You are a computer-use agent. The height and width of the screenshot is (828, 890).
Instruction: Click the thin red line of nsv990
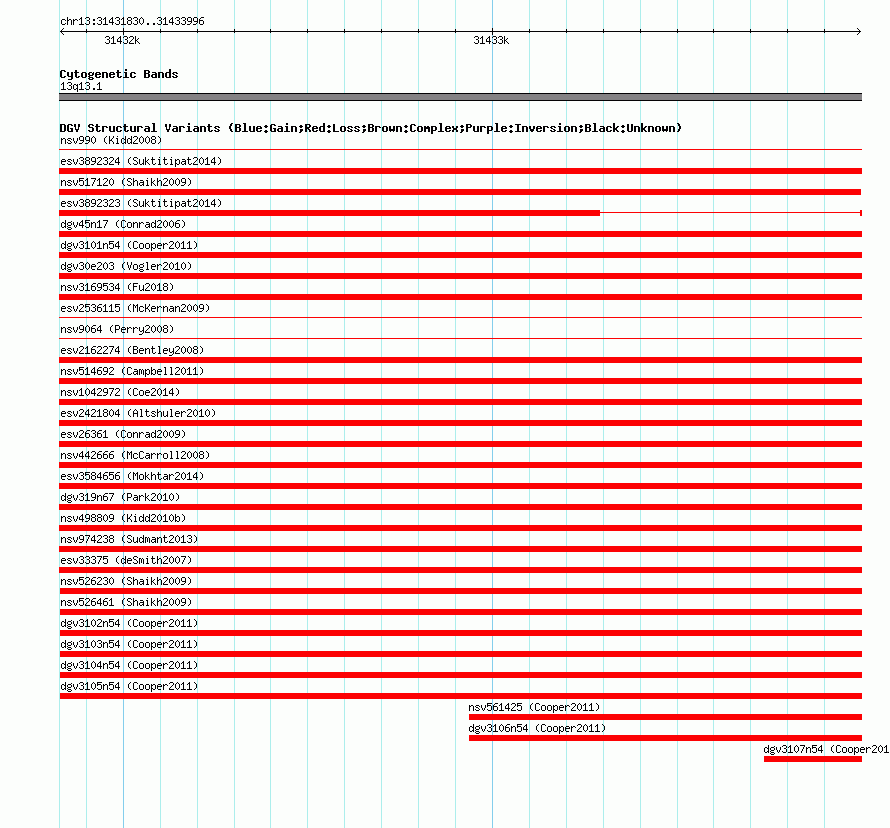click(x=461, y=150)
